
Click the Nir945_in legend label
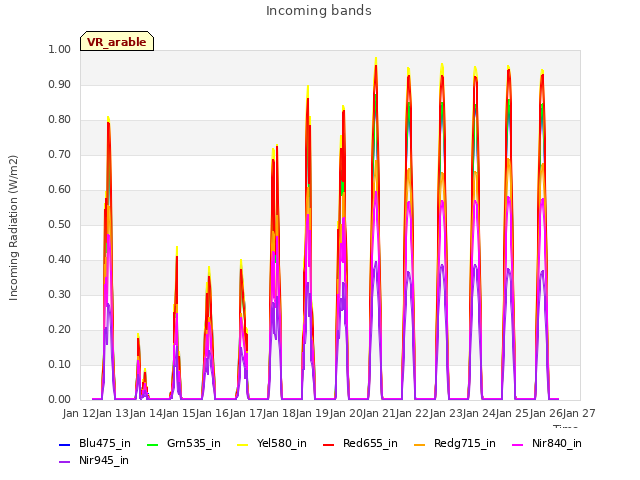pos(104,461)
